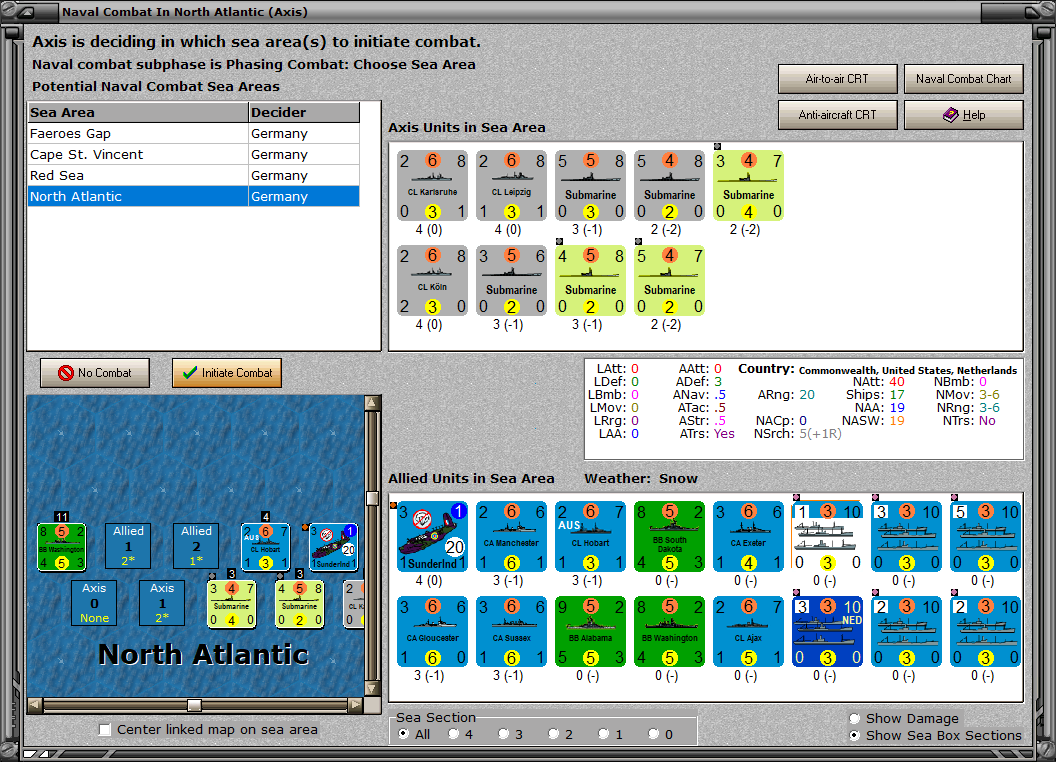Click the map scroll left arrow
The width and height of the screenshot is (1056, 762).
(x=35, y=705)
